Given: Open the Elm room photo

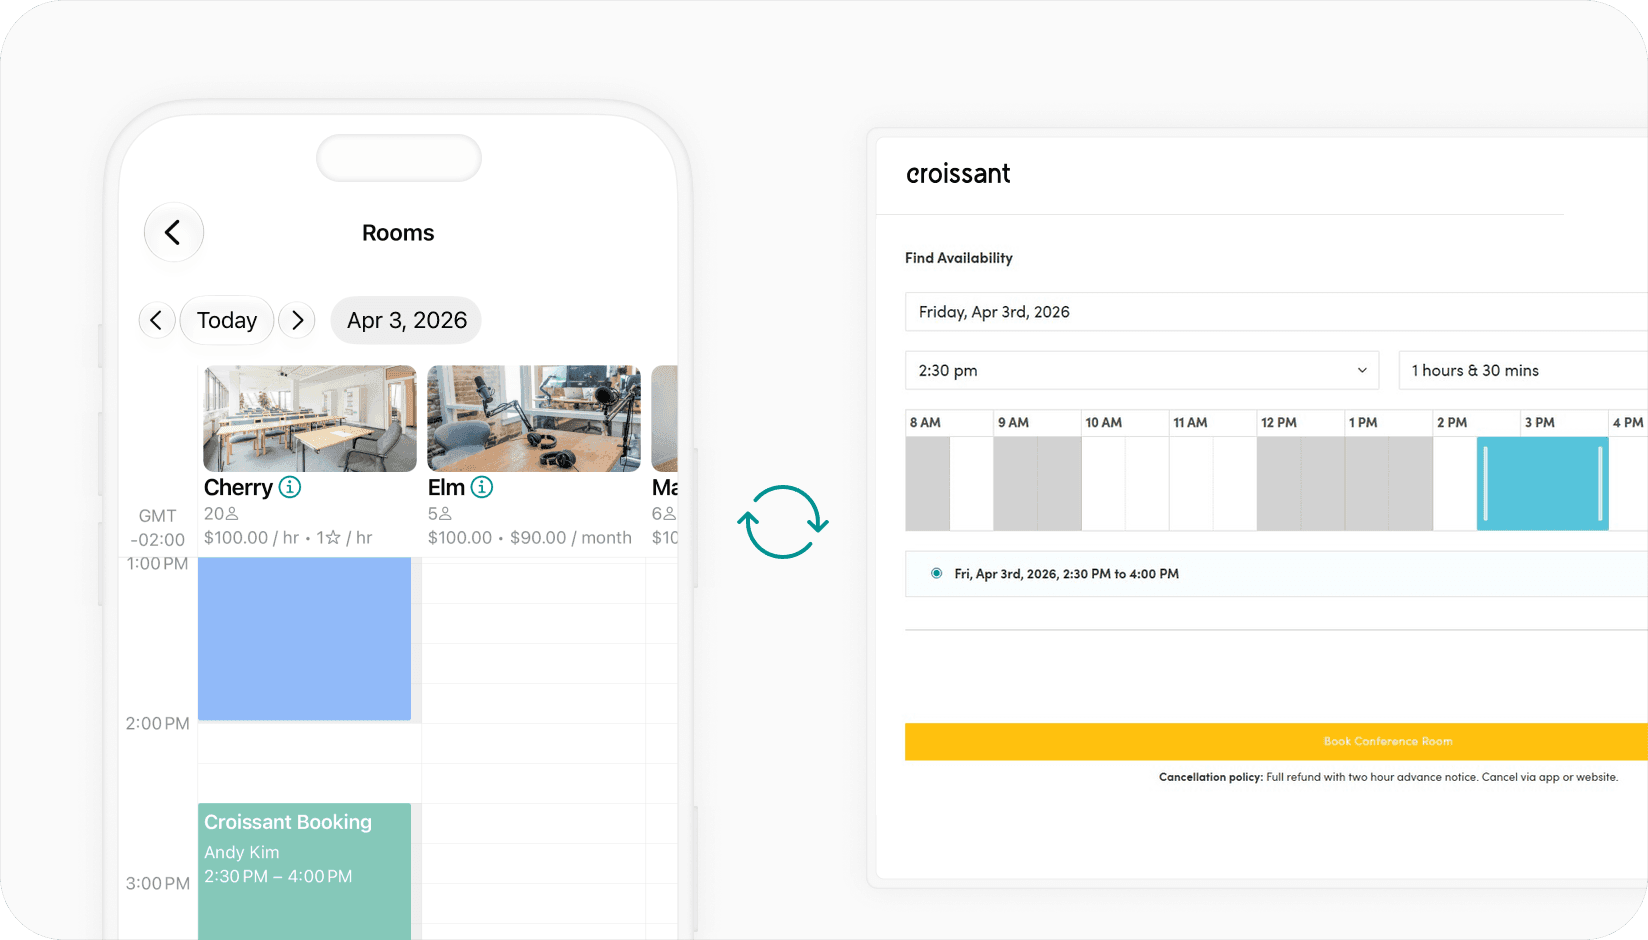Looking at the screenshot, I should click(534, 418).
